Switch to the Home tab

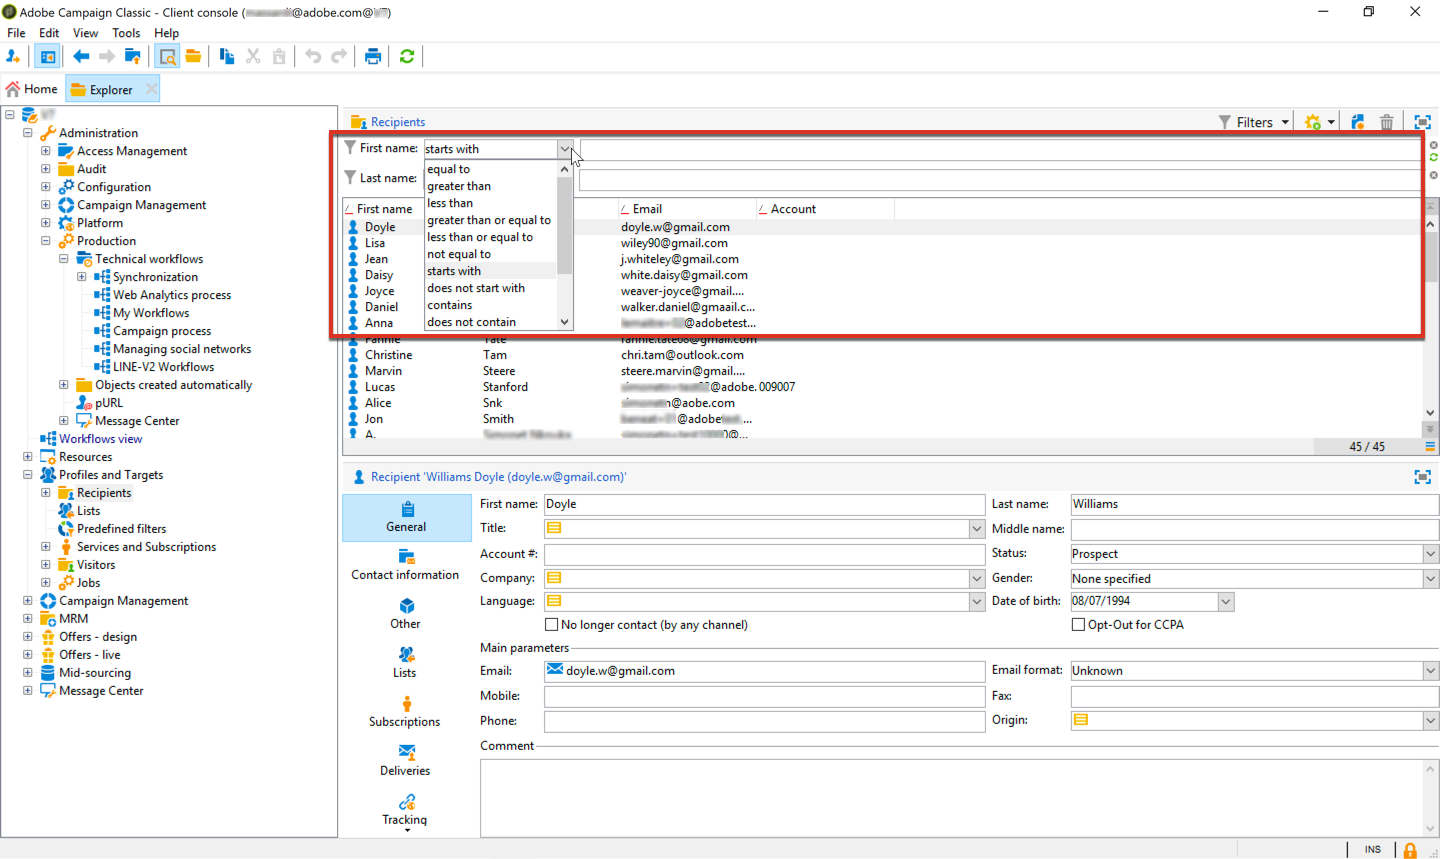pos(32,89)
